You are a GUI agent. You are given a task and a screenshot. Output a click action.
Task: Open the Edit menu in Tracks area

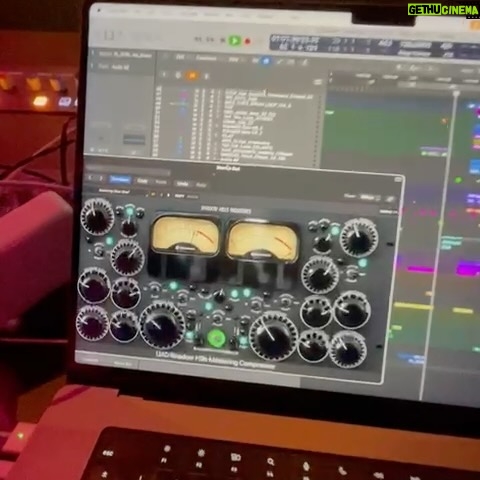pyautogui.click(x=180, y=57)
